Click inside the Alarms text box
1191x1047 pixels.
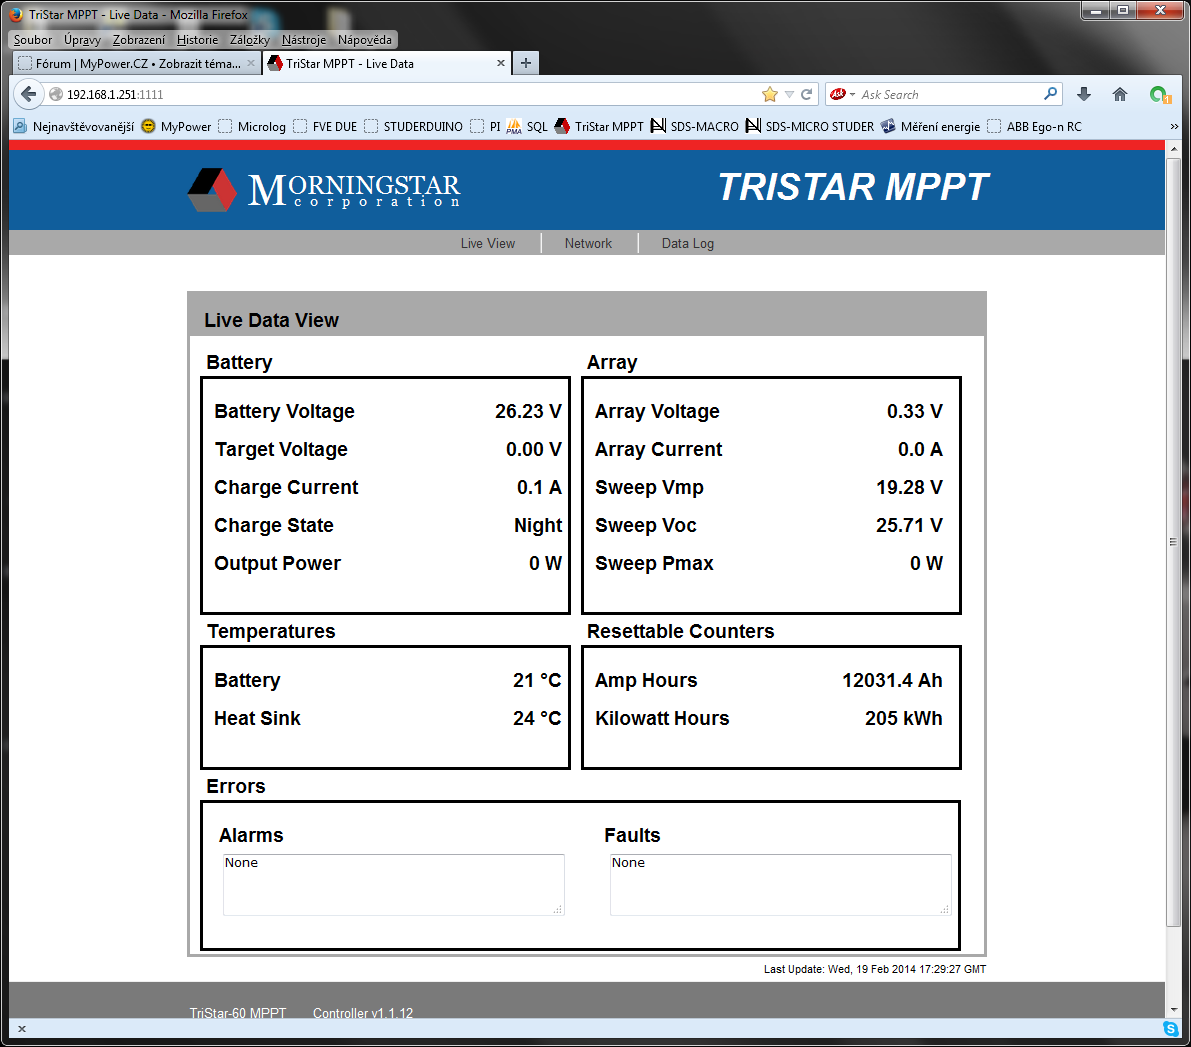click(393, 884)
